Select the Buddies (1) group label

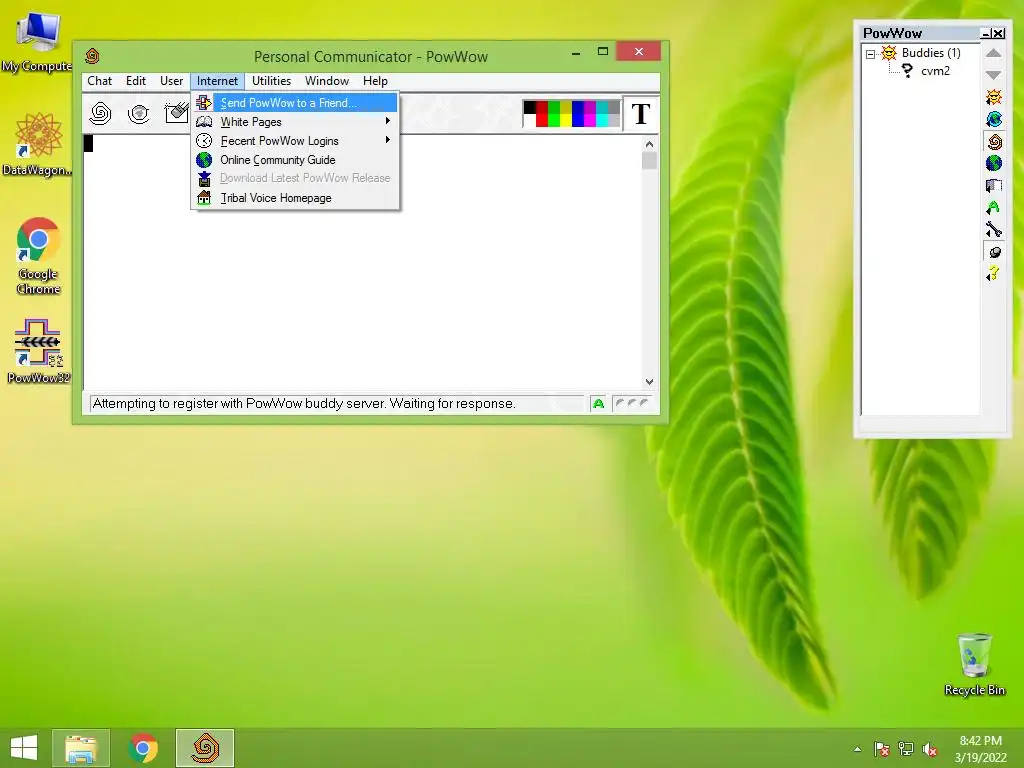(931, 53)
